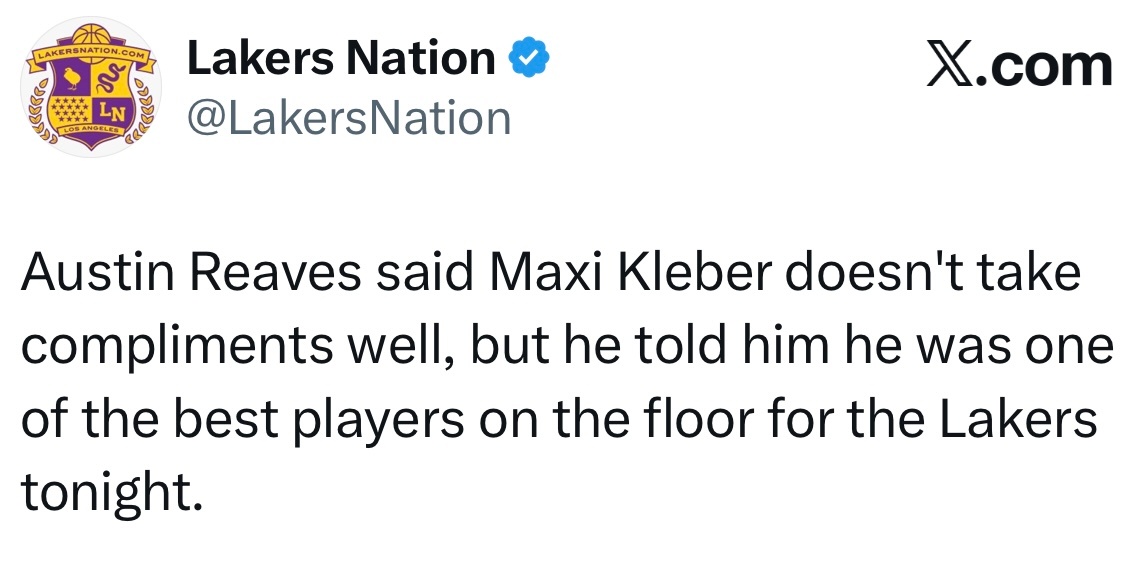
Task: Open the Lakers Nation profile avatar
Action: [91, 87]
